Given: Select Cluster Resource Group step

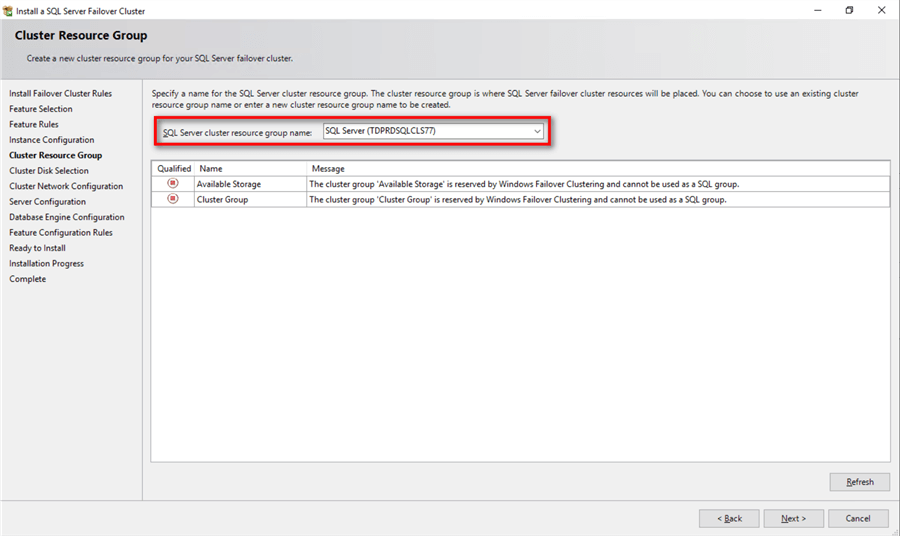Looking at the screenshot, I should [56, 156].
